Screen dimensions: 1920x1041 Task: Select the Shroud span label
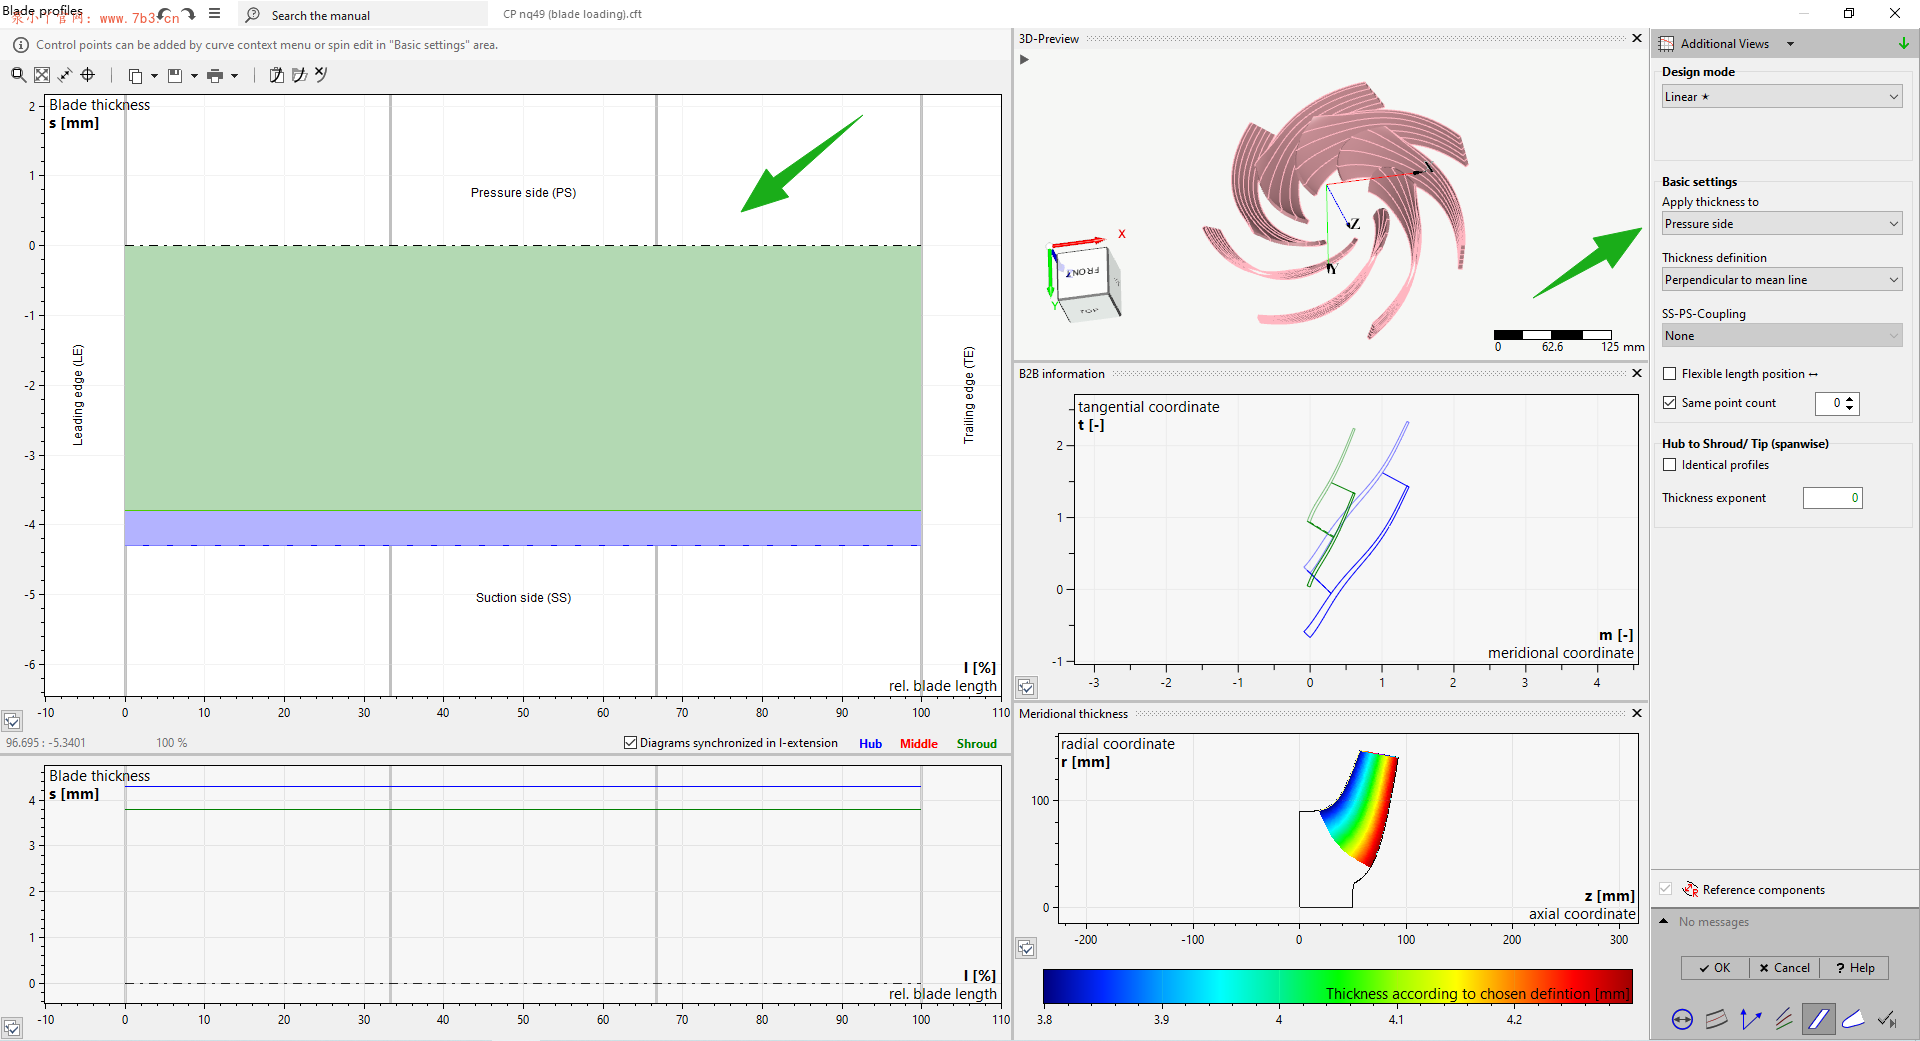pyautogui.click(x=977, y=744)
